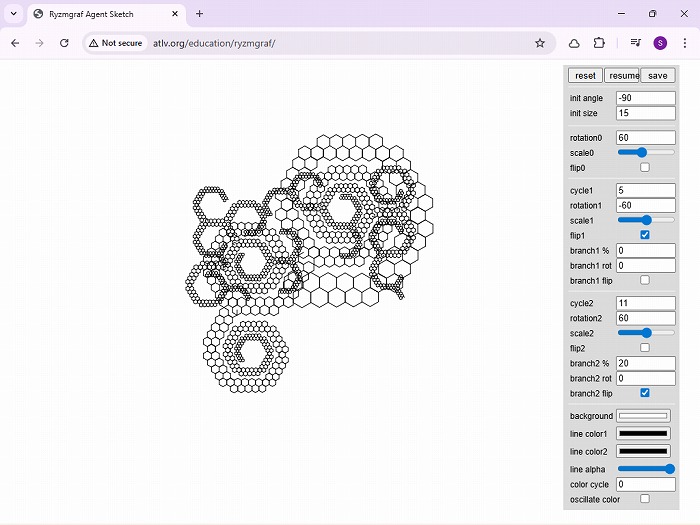
Task: Uncheck the flip1 checkbox
Action: pos(645,235)
